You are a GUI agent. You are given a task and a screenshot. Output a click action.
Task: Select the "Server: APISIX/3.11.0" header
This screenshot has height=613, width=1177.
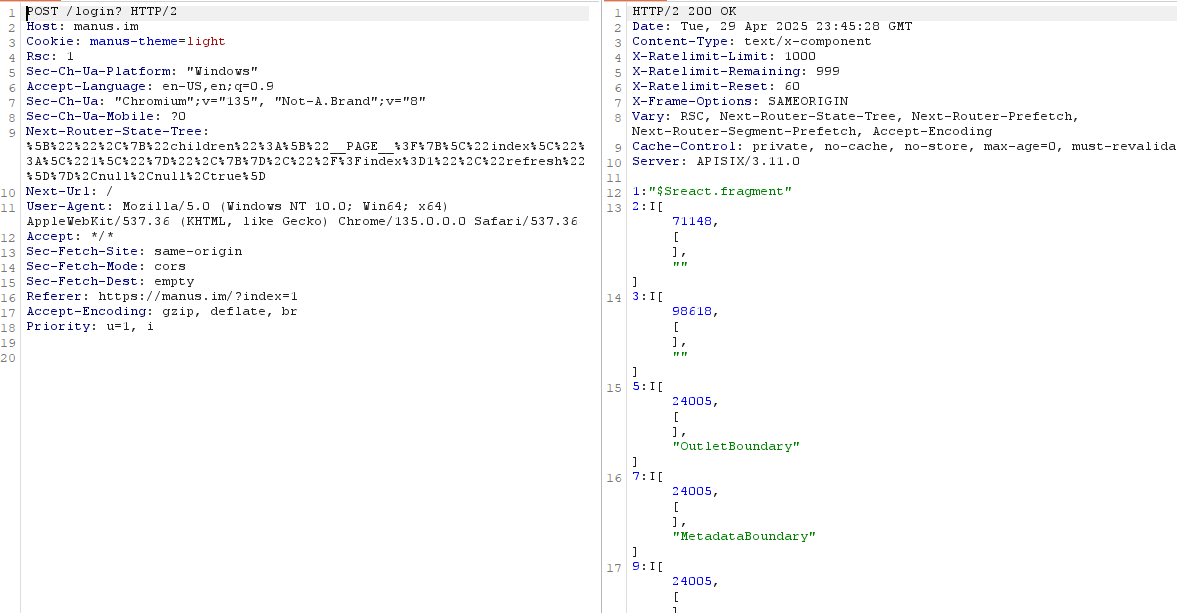point(715,161)
